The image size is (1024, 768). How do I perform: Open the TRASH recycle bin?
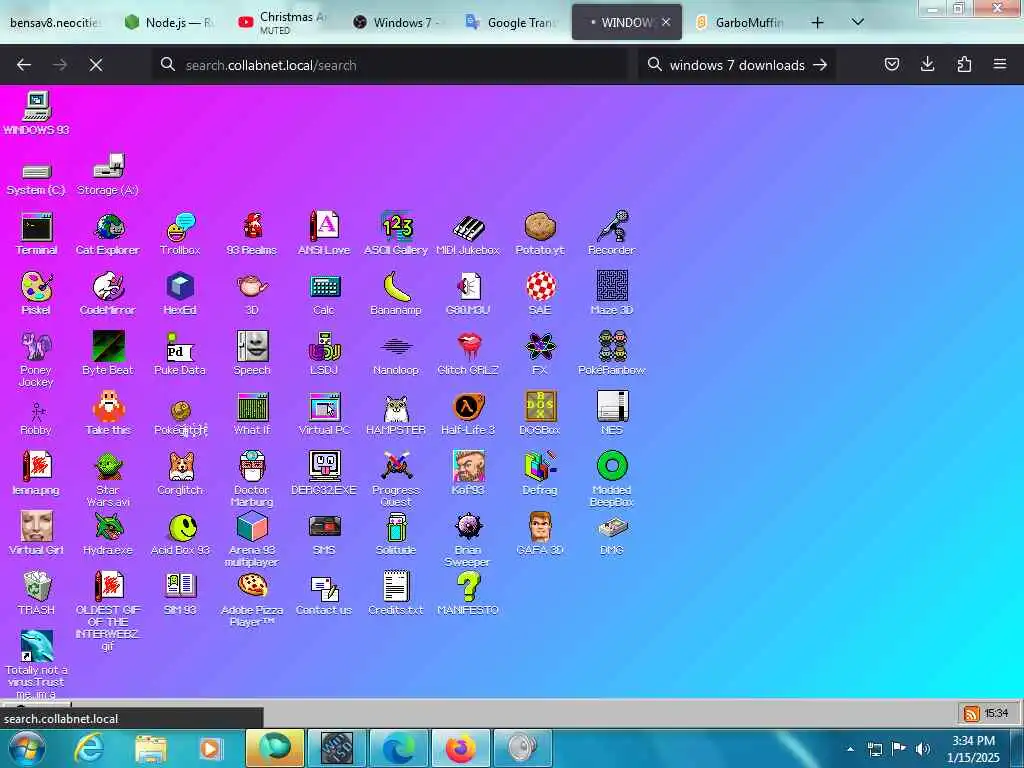pos(36,594)
